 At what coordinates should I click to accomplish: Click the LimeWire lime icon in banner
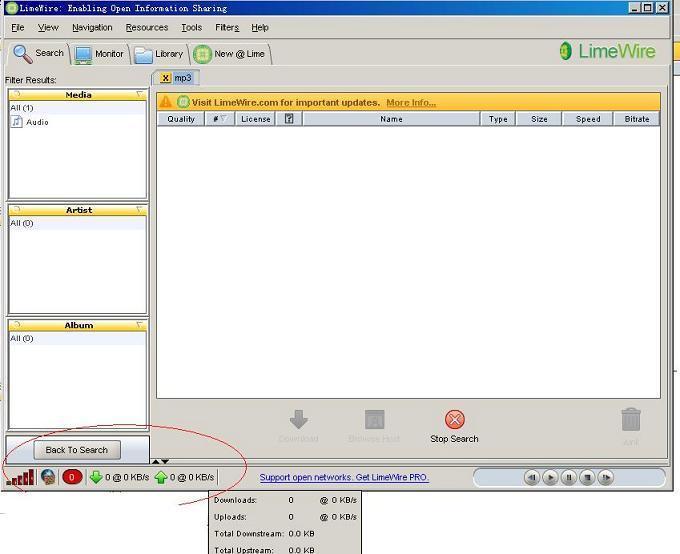tap(183, 102)
